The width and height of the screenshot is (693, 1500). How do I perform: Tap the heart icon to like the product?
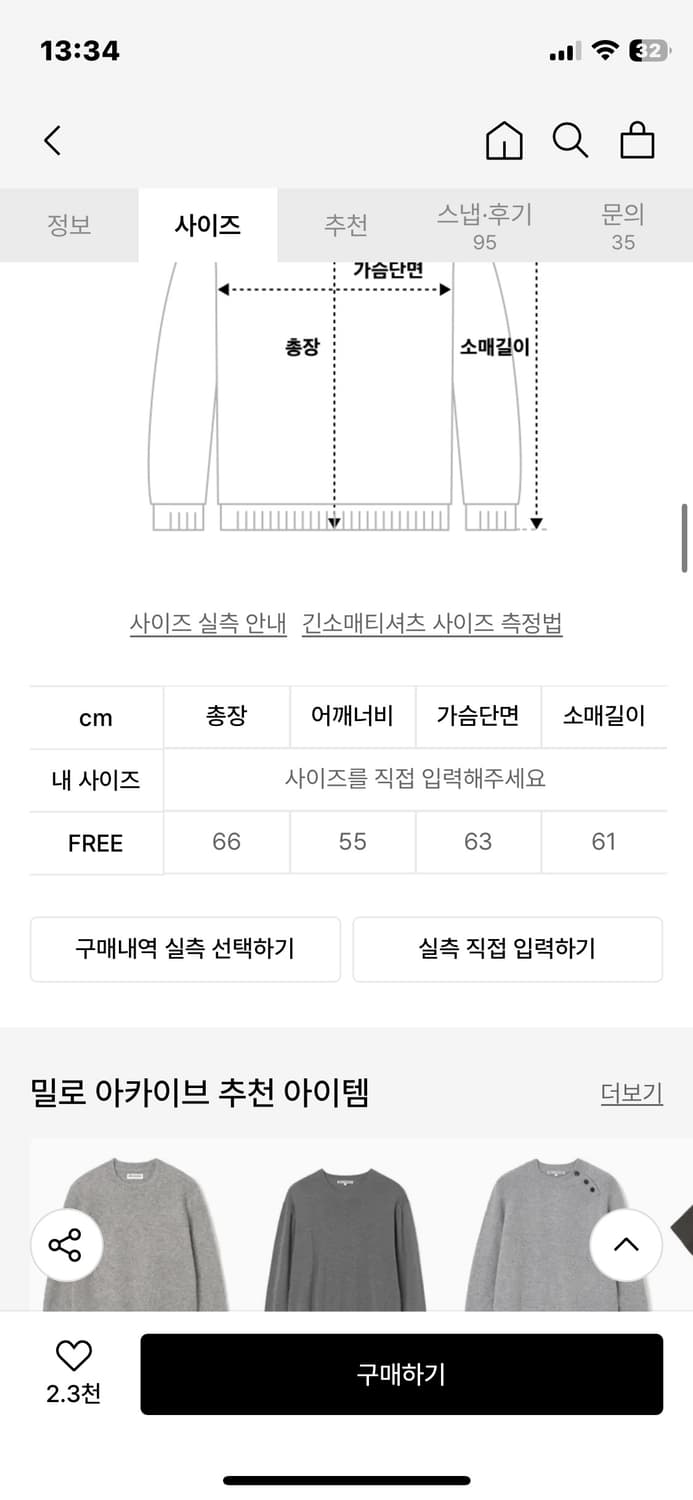click(x=72, y=1355)
